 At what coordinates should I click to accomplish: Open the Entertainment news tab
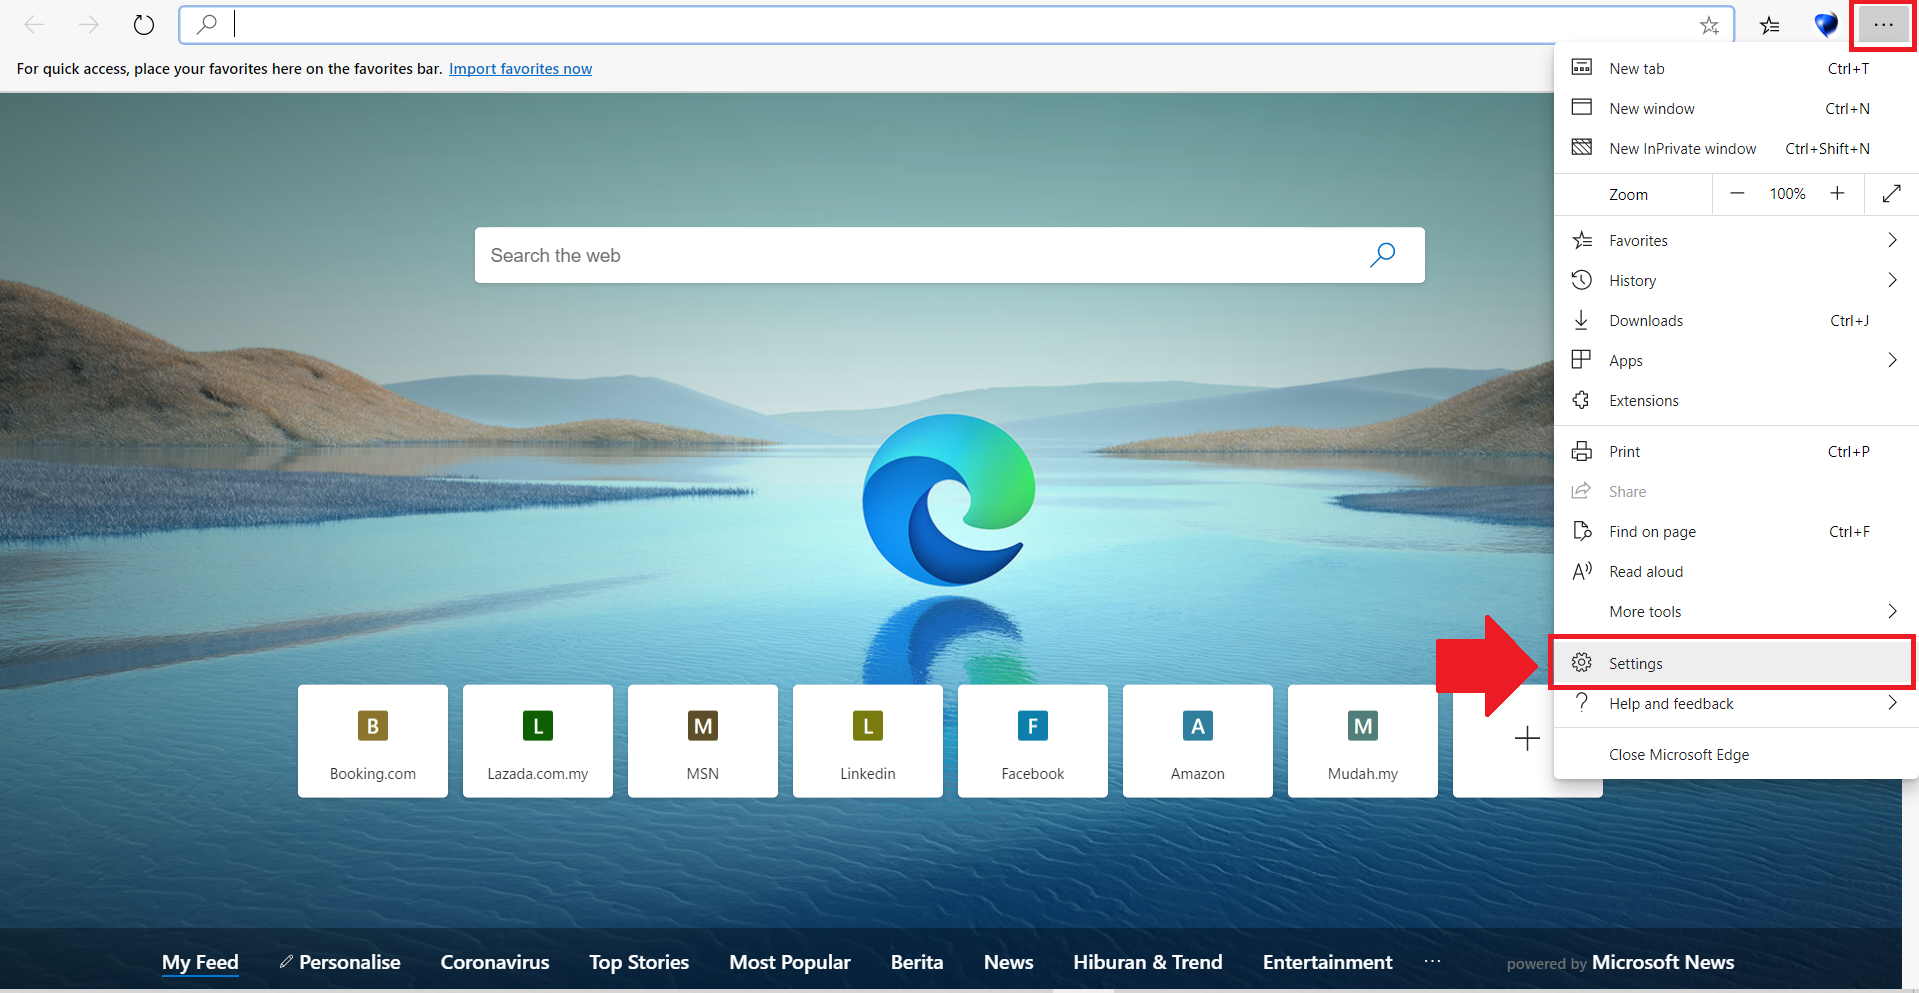coord(1327,962)
